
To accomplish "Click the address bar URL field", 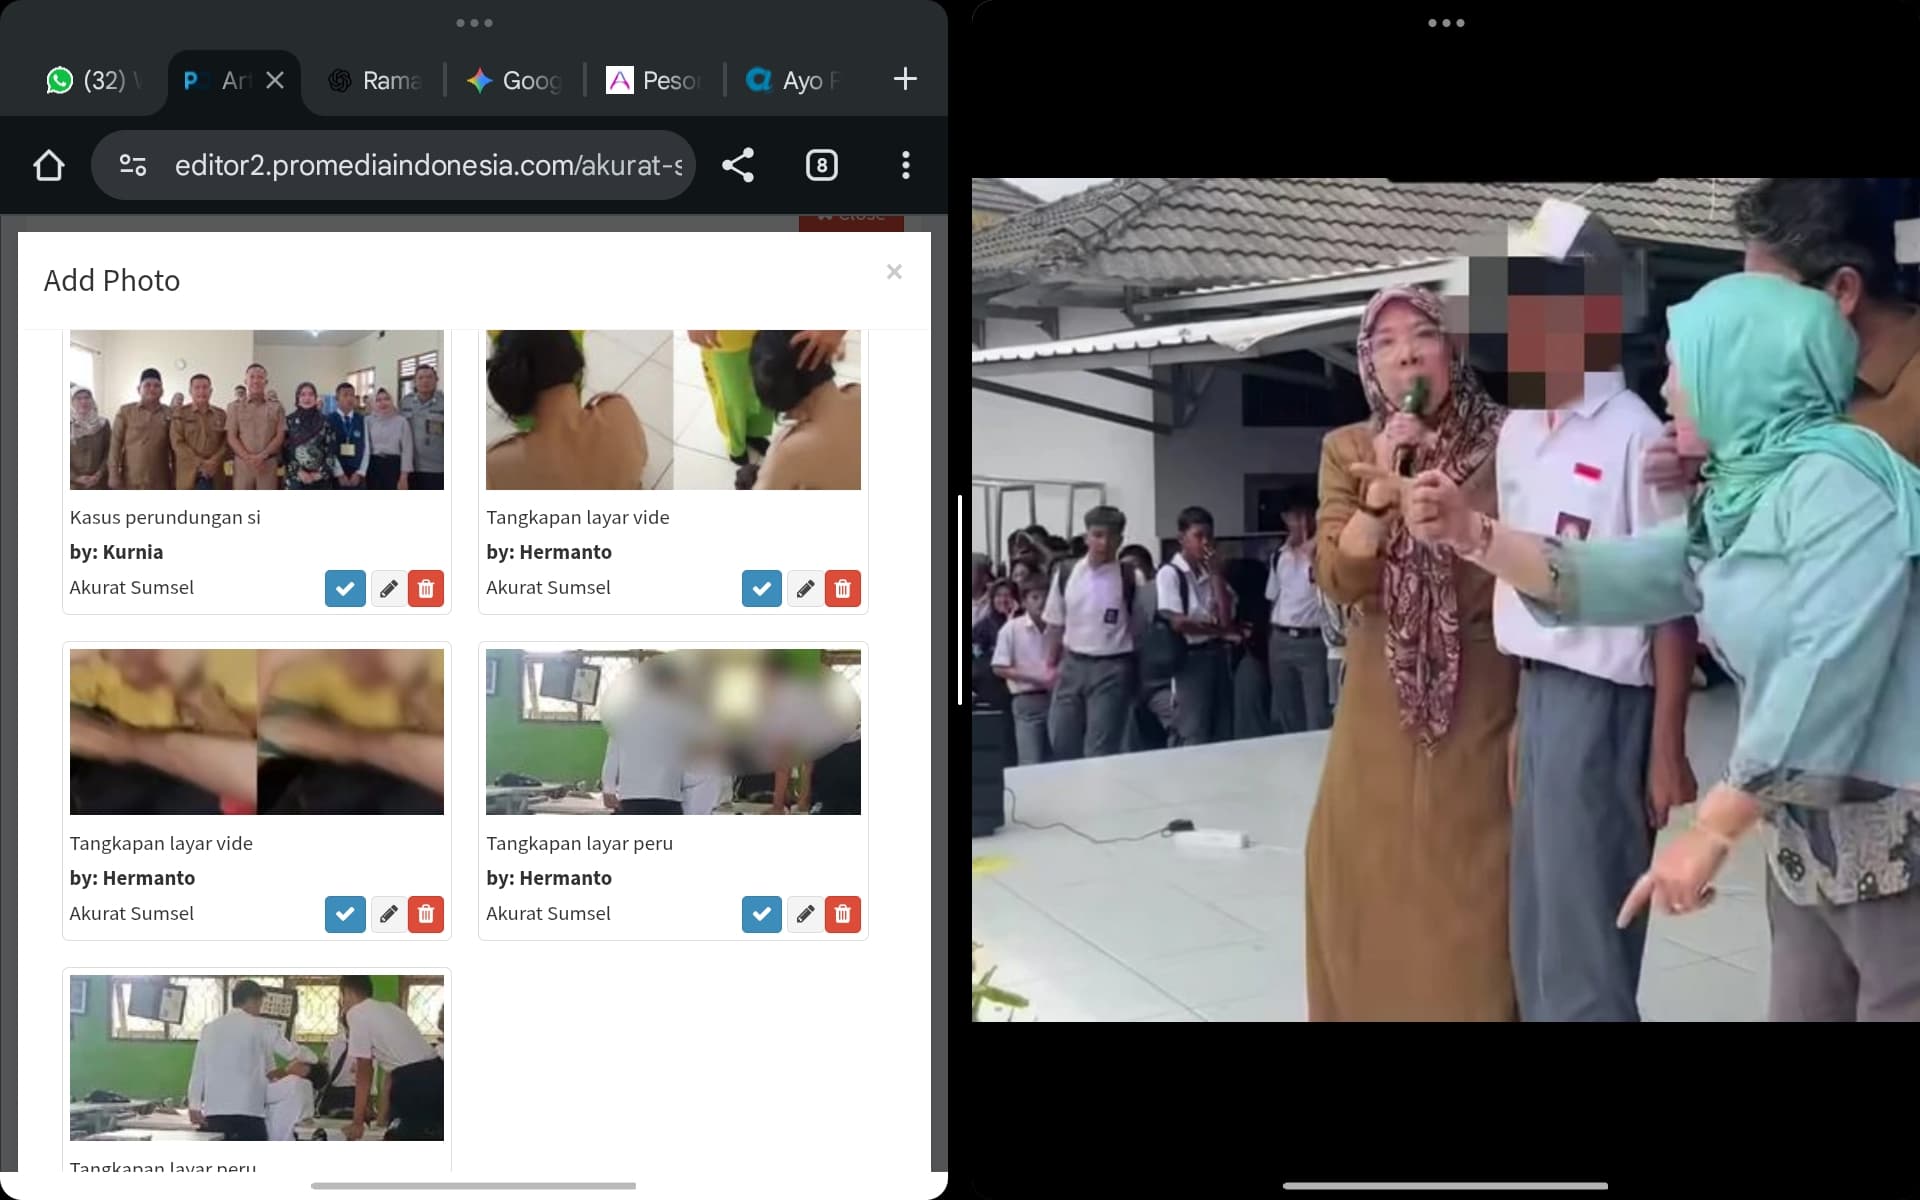I will (x=428, y=165).
